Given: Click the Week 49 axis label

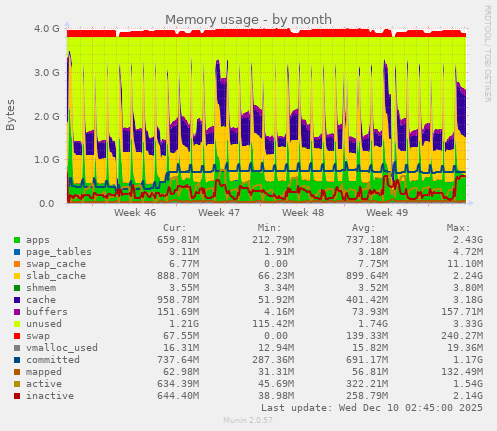Looking at the screenshot, I should click(x=387, y=213).
